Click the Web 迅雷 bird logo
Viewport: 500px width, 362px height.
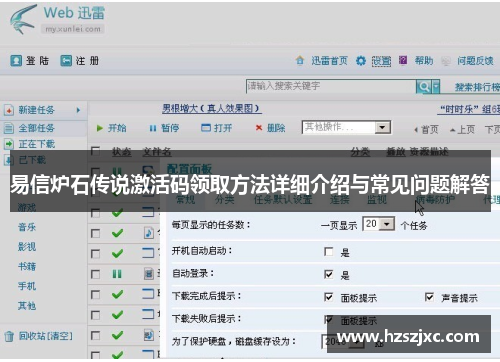(23, 20)
